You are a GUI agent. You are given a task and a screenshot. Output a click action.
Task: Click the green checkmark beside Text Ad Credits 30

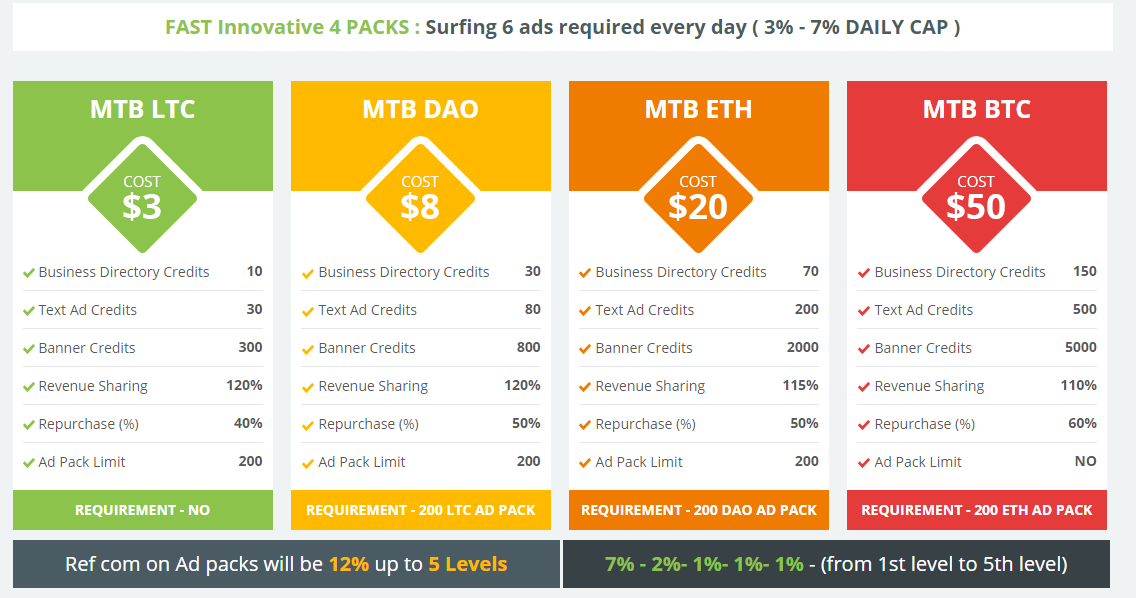coord(29,311)
